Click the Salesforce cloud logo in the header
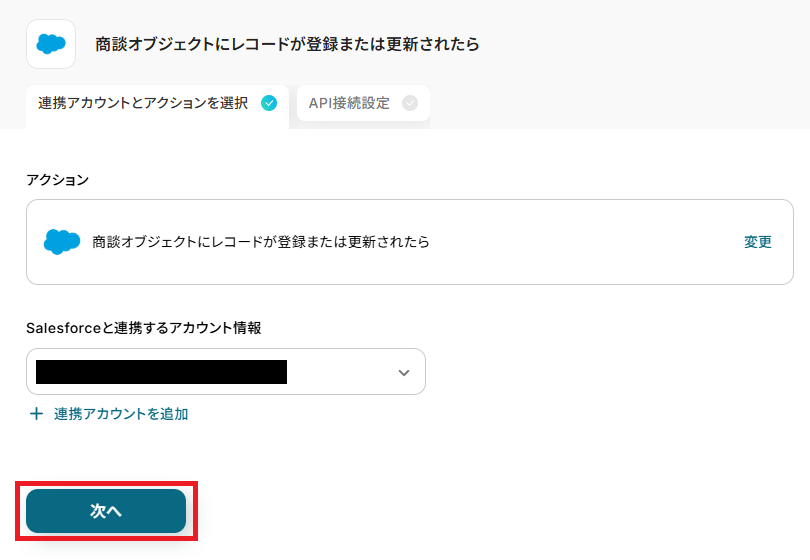 (x=51, y=44)
